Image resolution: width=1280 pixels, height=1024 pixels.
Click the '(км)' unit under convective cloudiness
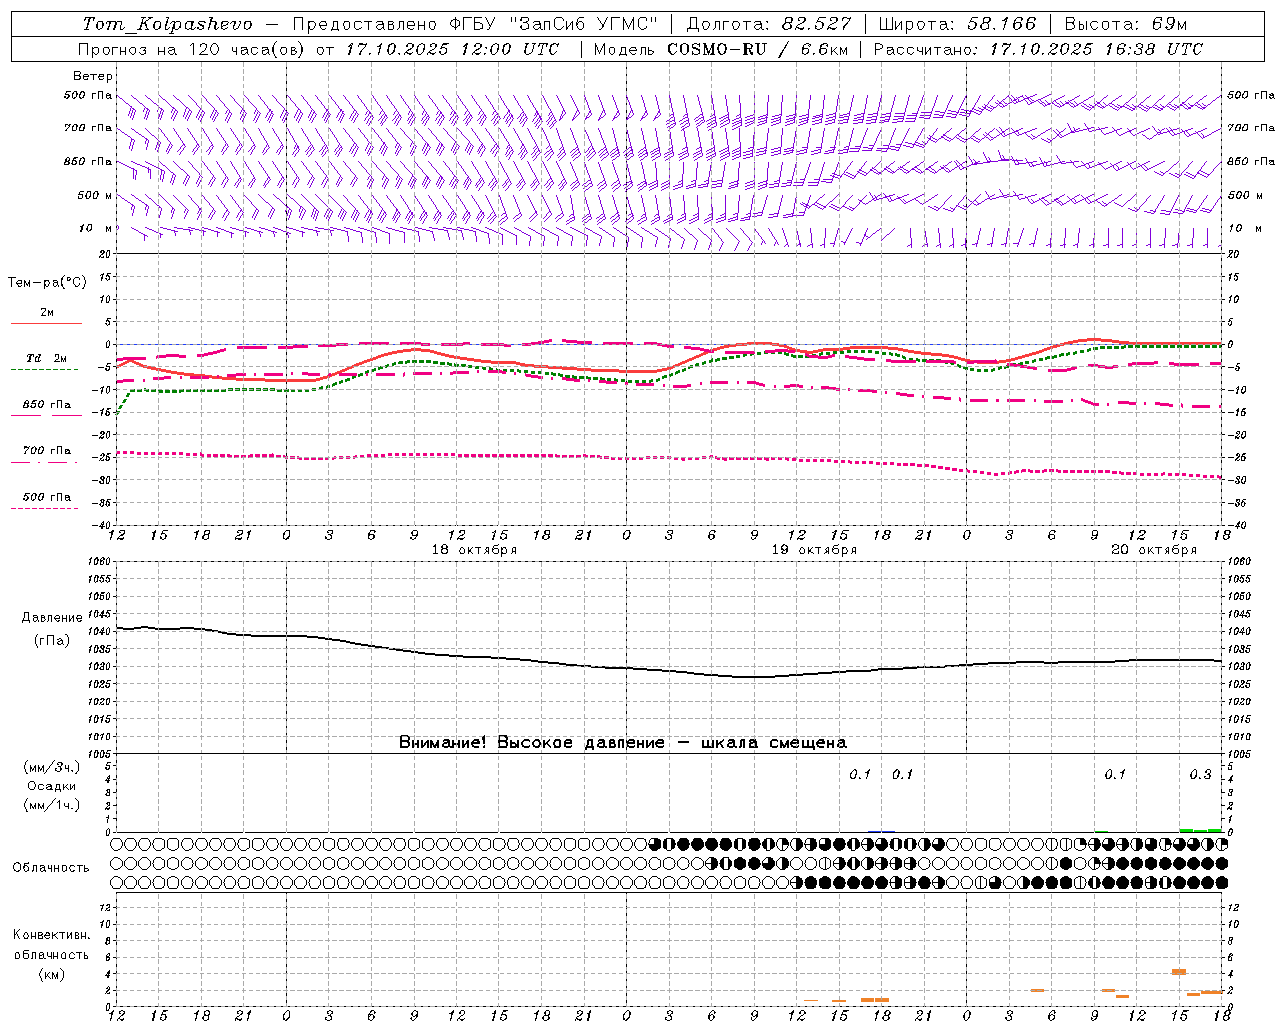coord(51,974)
